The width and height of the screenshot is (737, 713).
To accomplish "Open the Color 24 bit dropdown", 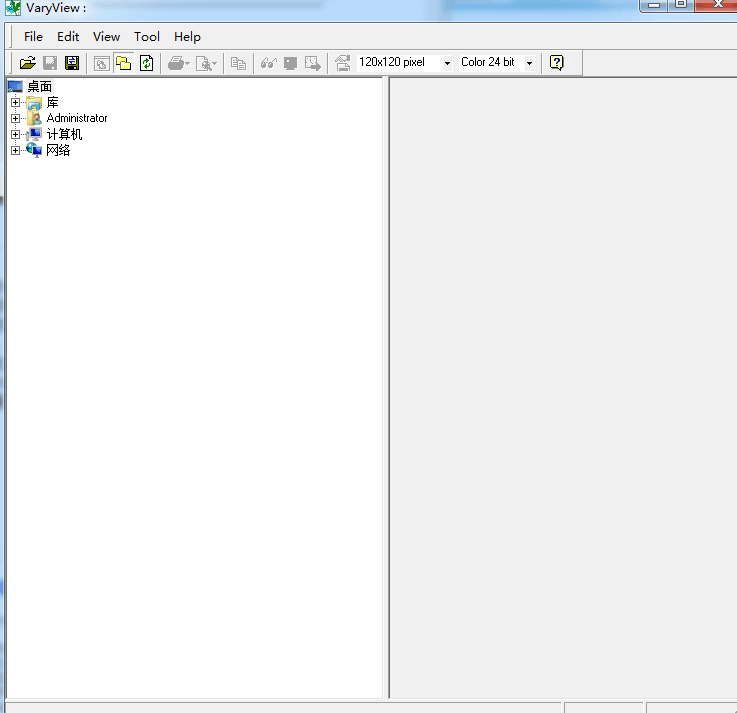I will [529, 63].
